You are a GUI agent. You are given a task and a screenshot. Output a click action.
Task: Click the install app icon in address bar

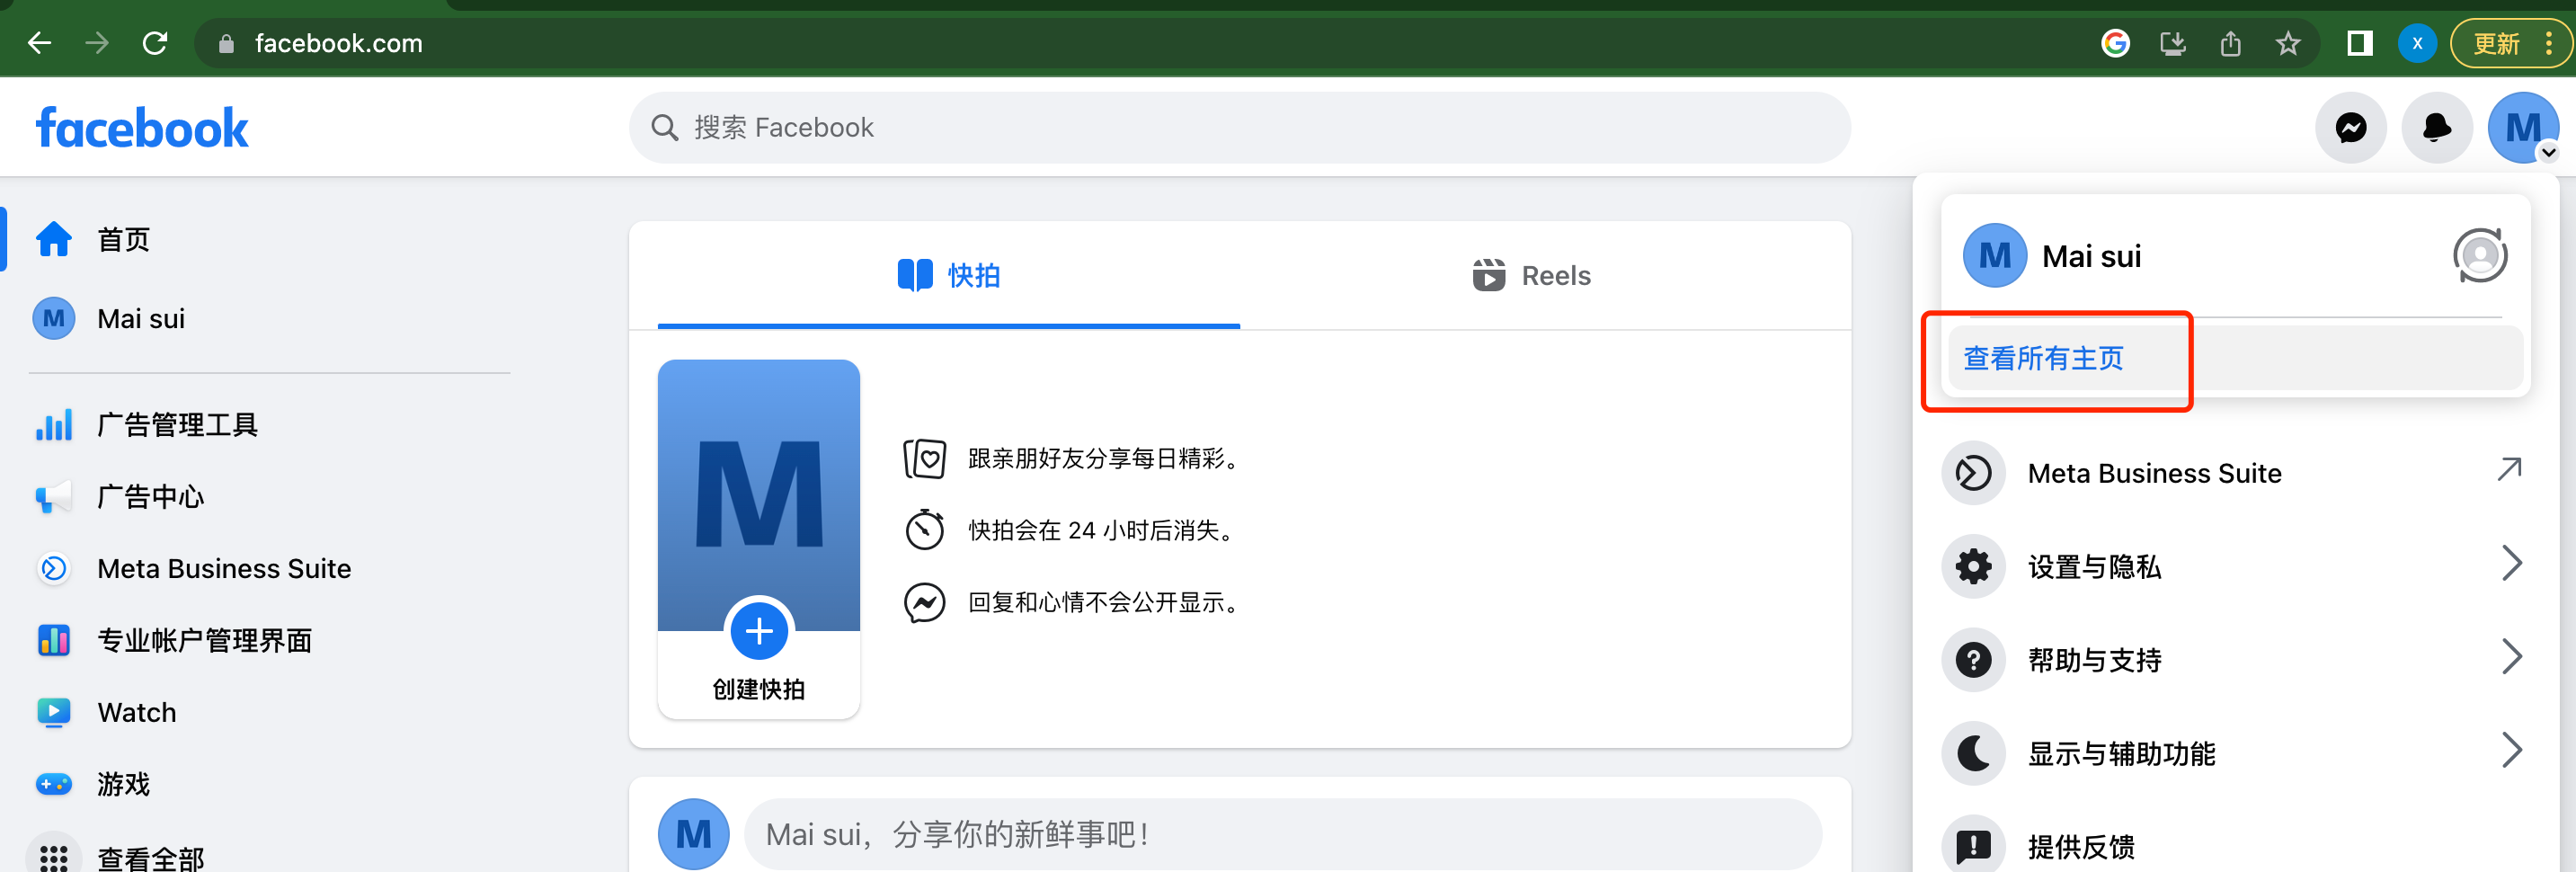tap(2172, 43)
